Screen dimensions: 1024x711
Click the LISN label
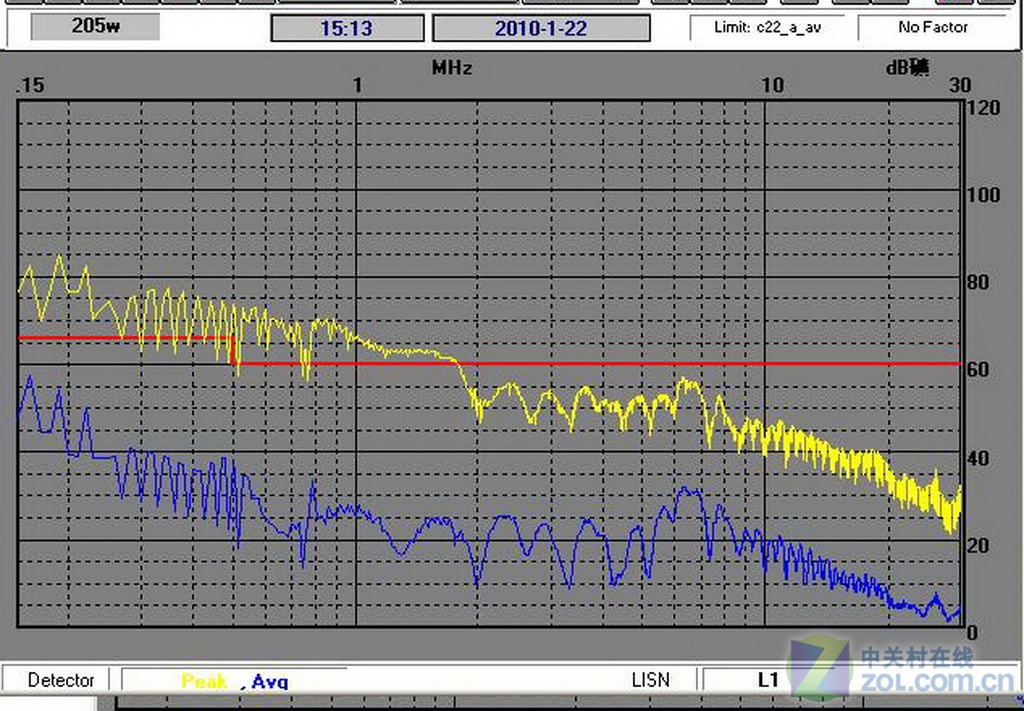[650, 680]
